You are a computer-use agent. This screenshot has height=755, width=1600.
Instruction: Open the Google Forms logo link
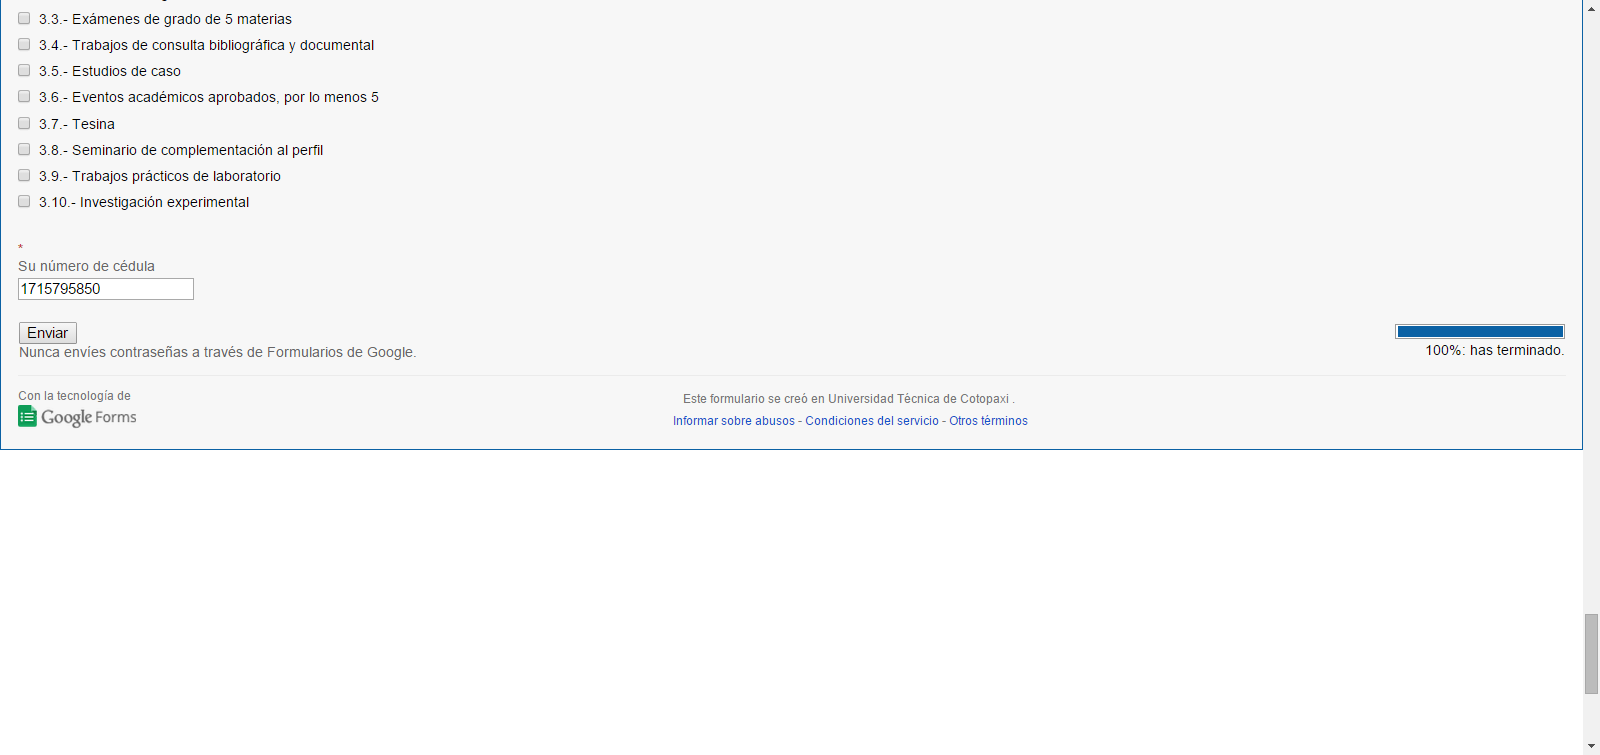point(77,417)
